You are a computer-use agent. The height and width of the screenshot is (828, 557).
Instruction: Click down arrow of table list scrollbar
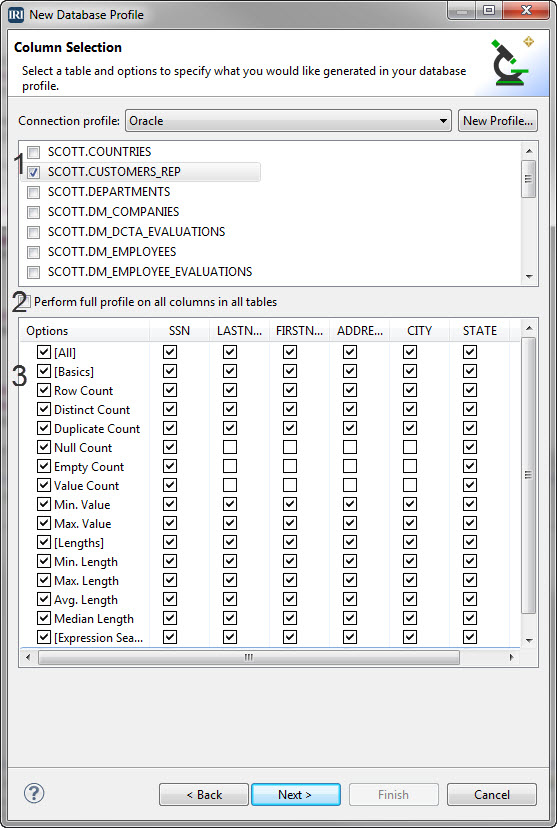[x=529, y=277]
